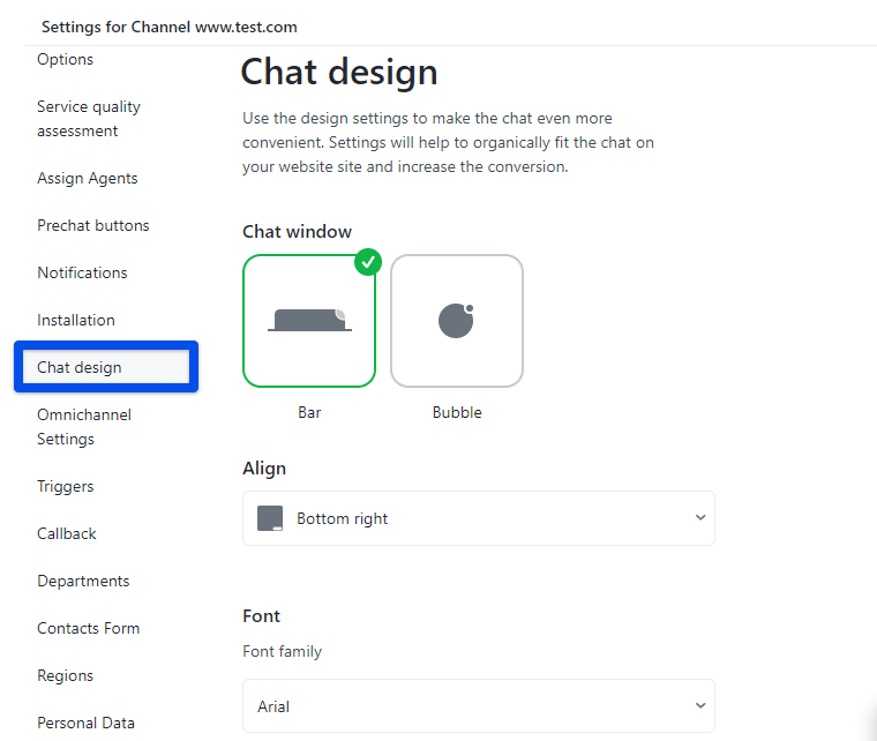Switch to Omnichannel Settings
Viewport: 877px width, 741px height.
84,426
